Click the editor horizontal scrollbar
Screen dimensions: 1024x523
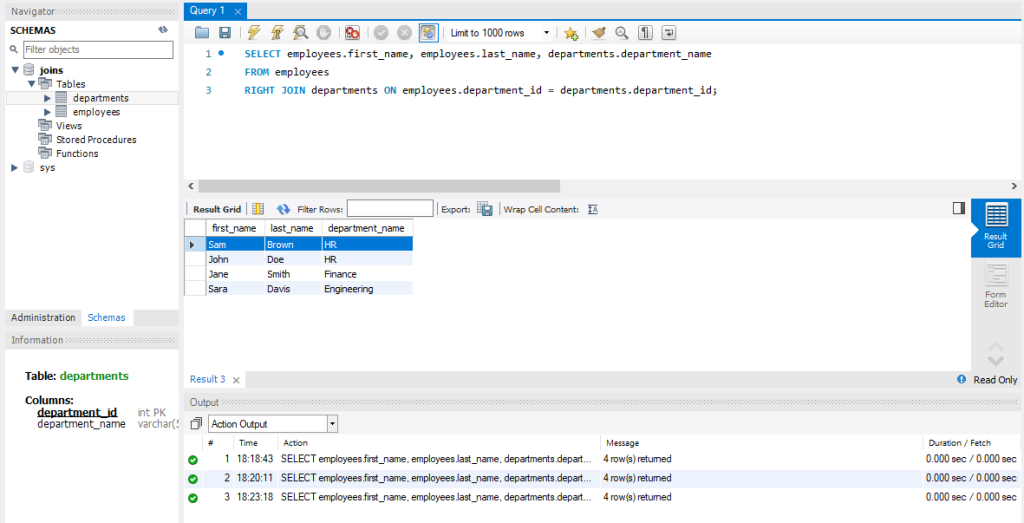click(x=379, y=186)
